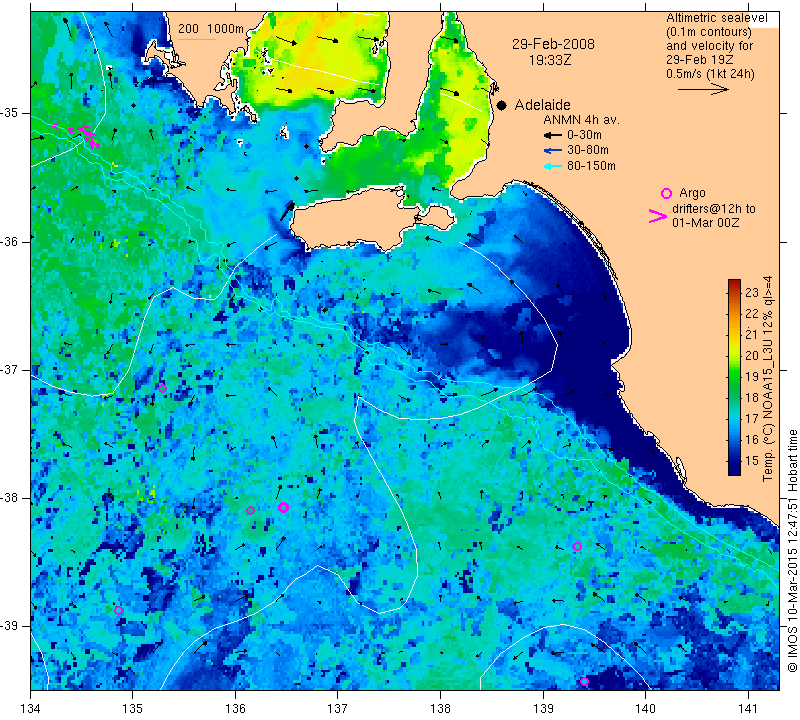
Task: Click the black 0-30m legend arrow
Action: click(x=553, y=135)
